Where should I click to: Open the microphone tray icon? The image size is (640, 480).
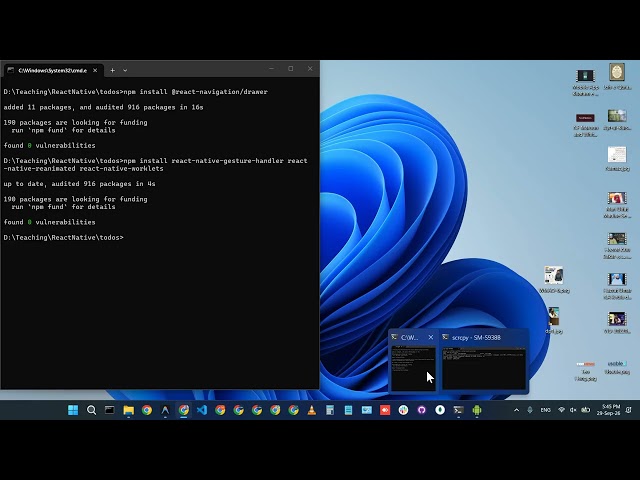(x=530, y=410)
